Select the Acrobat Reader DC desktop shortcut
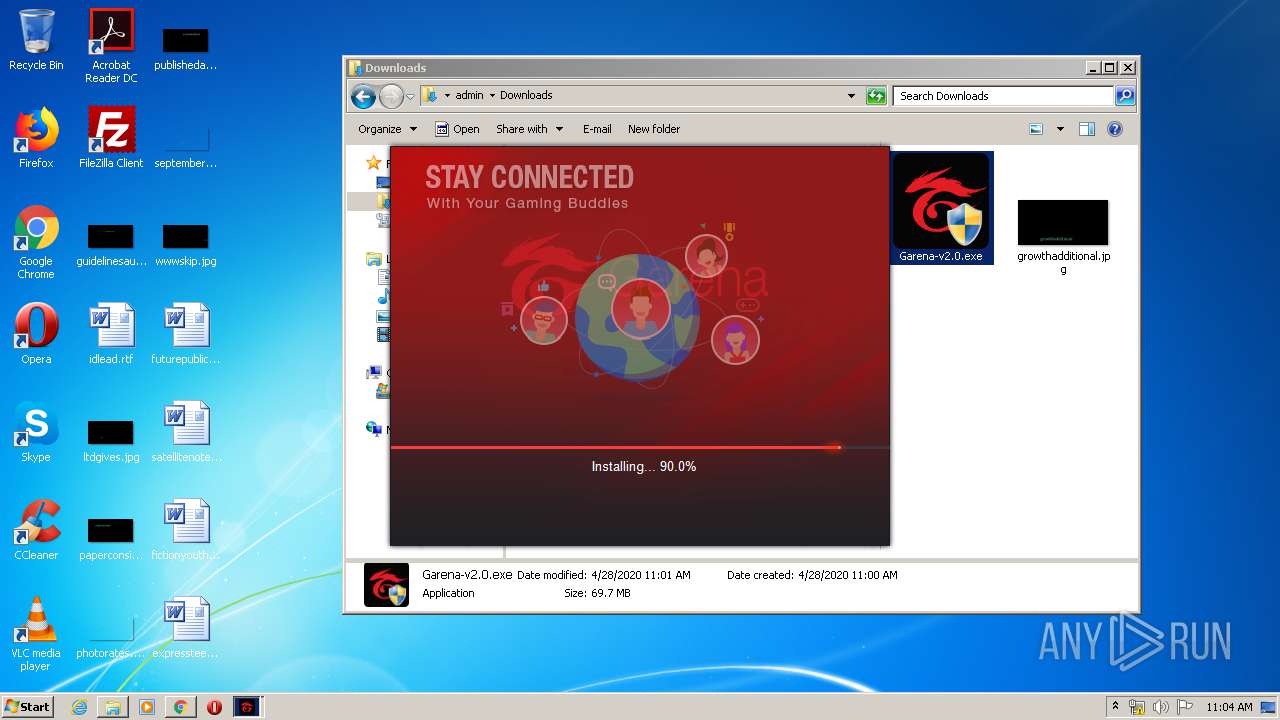This screenshot has width=1280, height=720. [x=111, y=46]
